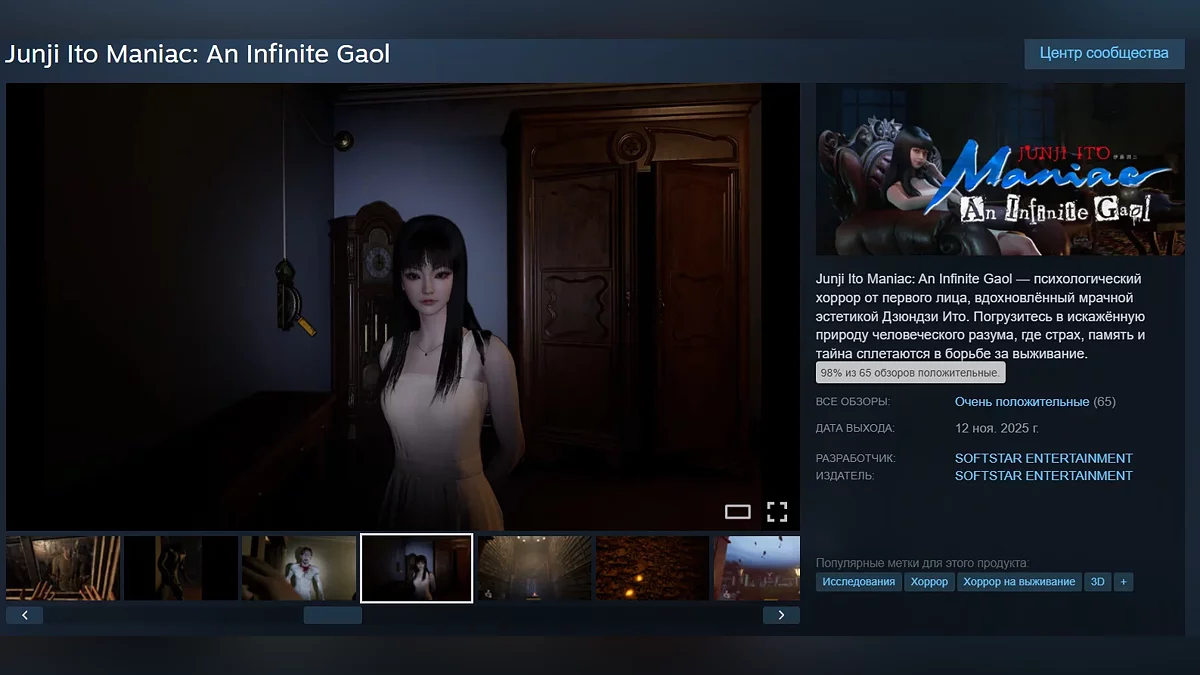The width and height of the screenshot is (1200, 675).
Task: Open the Очень положительные reviews link
Action: point(1022,402)
